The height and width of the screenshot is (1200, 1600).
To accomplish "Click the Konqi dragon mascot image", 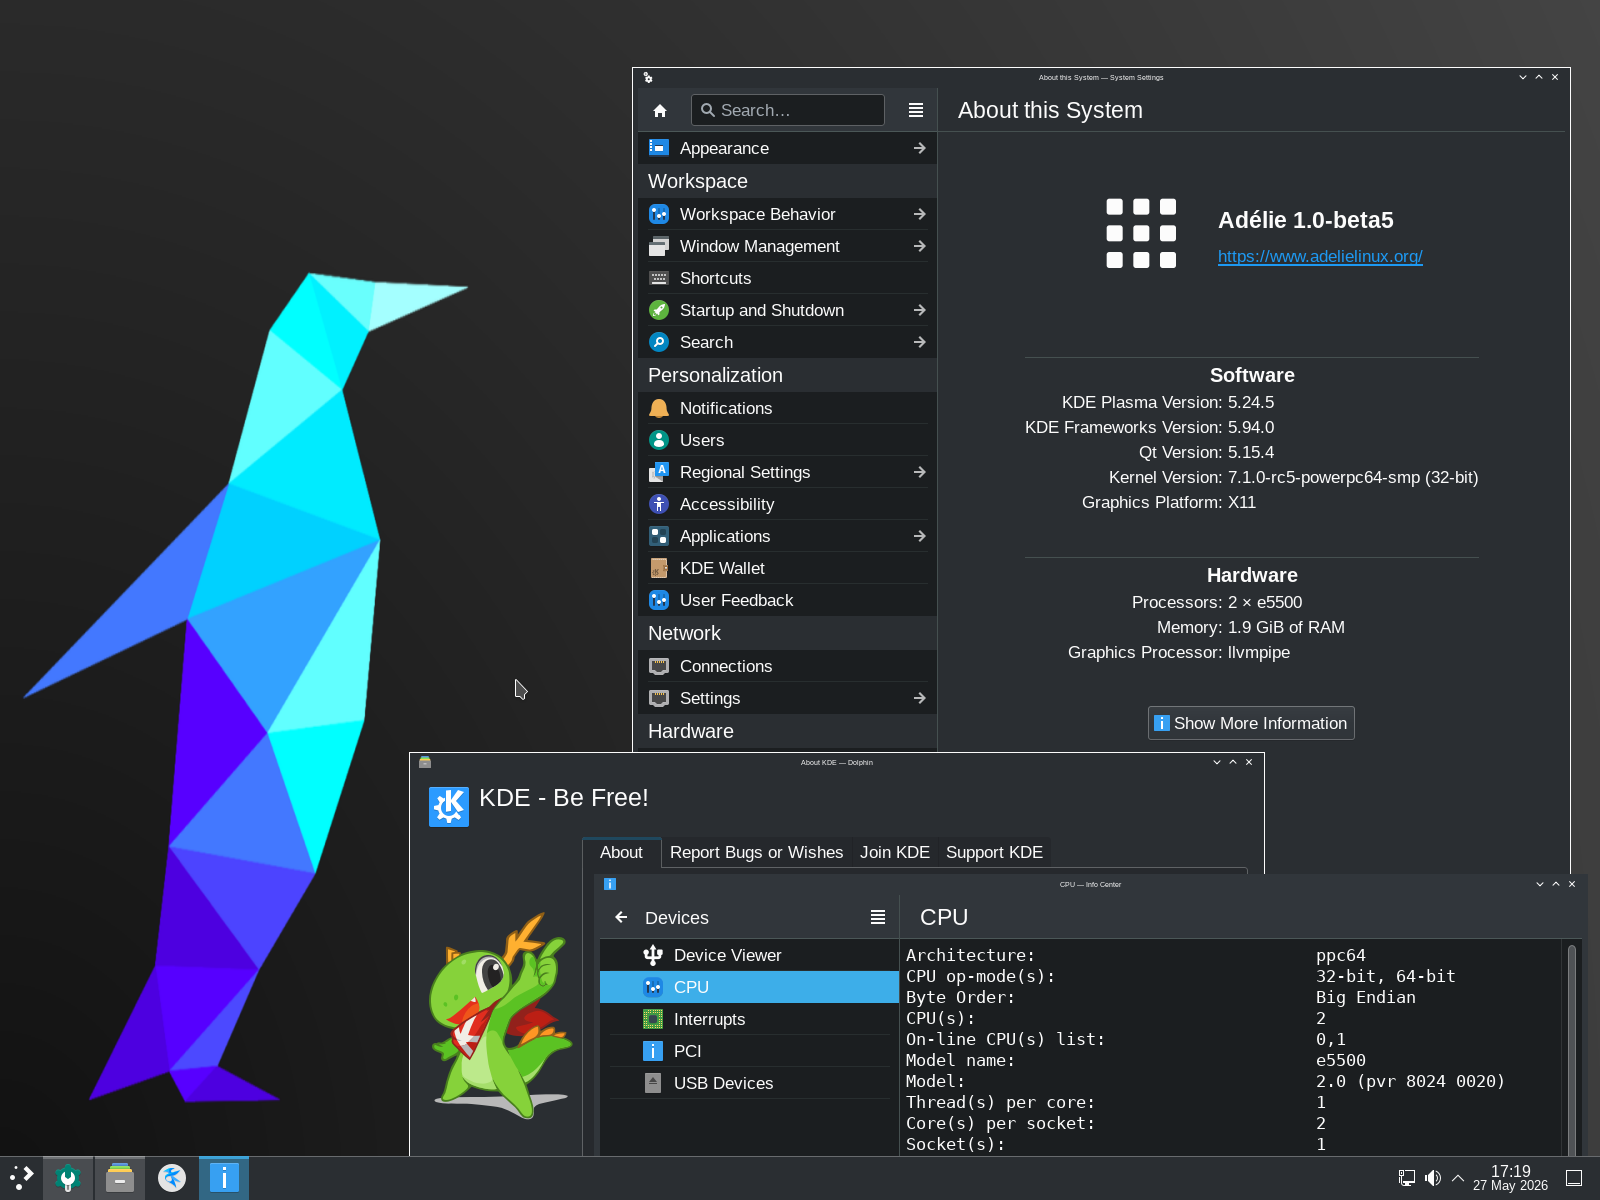I will [x=501, y=1014].
